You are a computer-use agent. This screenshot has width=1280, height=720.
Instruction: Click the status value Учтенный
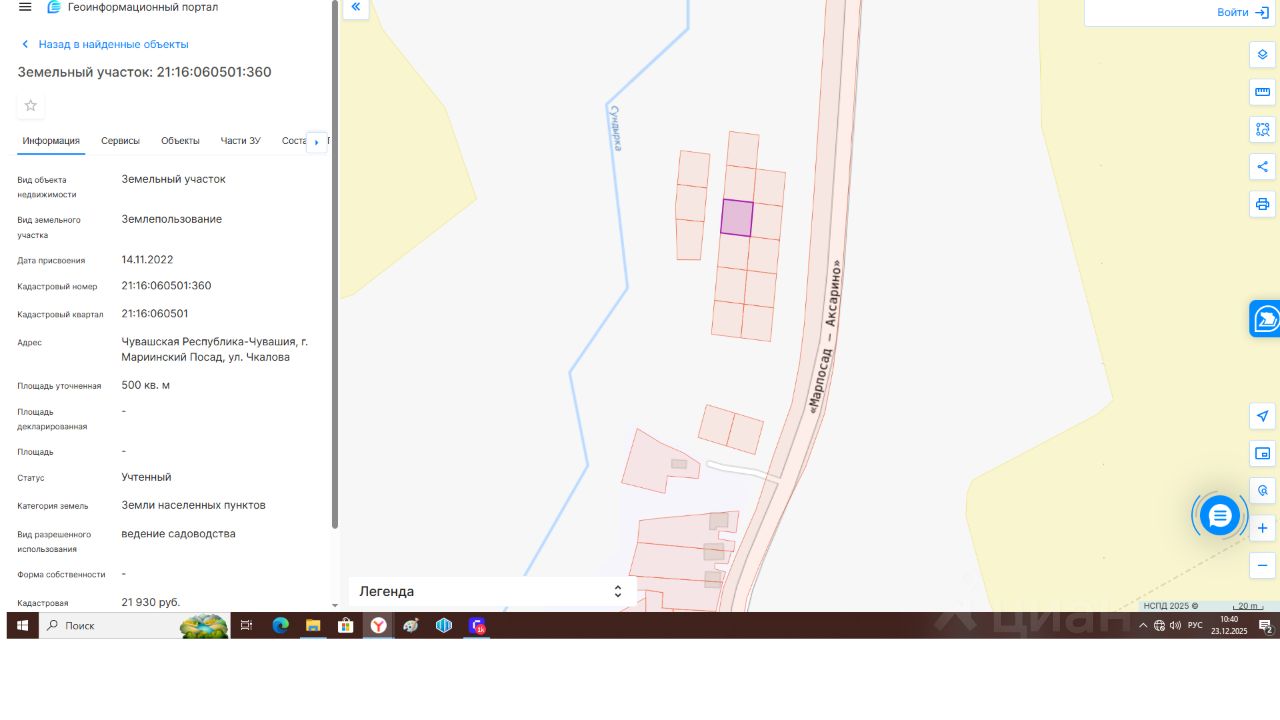point(147,478)
